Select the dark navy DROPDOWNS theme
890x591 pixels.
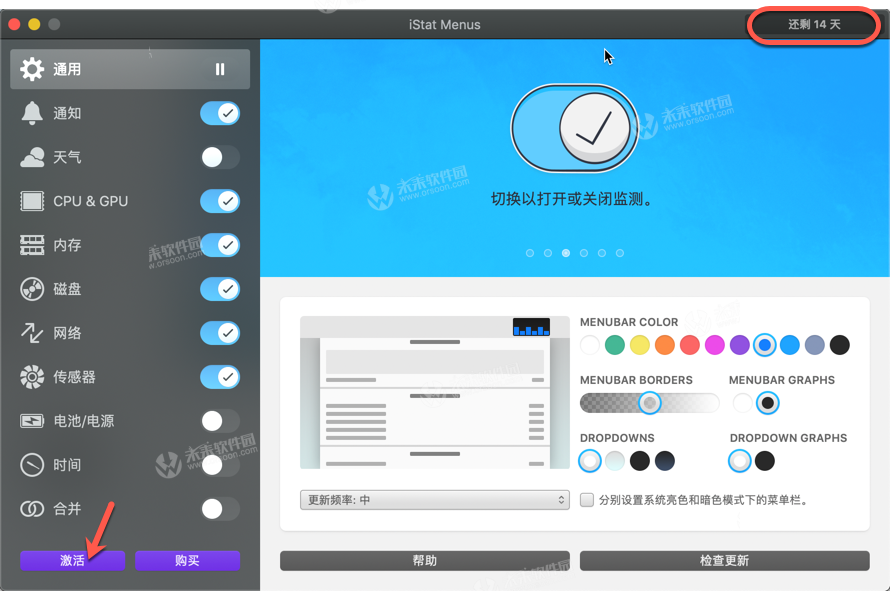(665, 461)
